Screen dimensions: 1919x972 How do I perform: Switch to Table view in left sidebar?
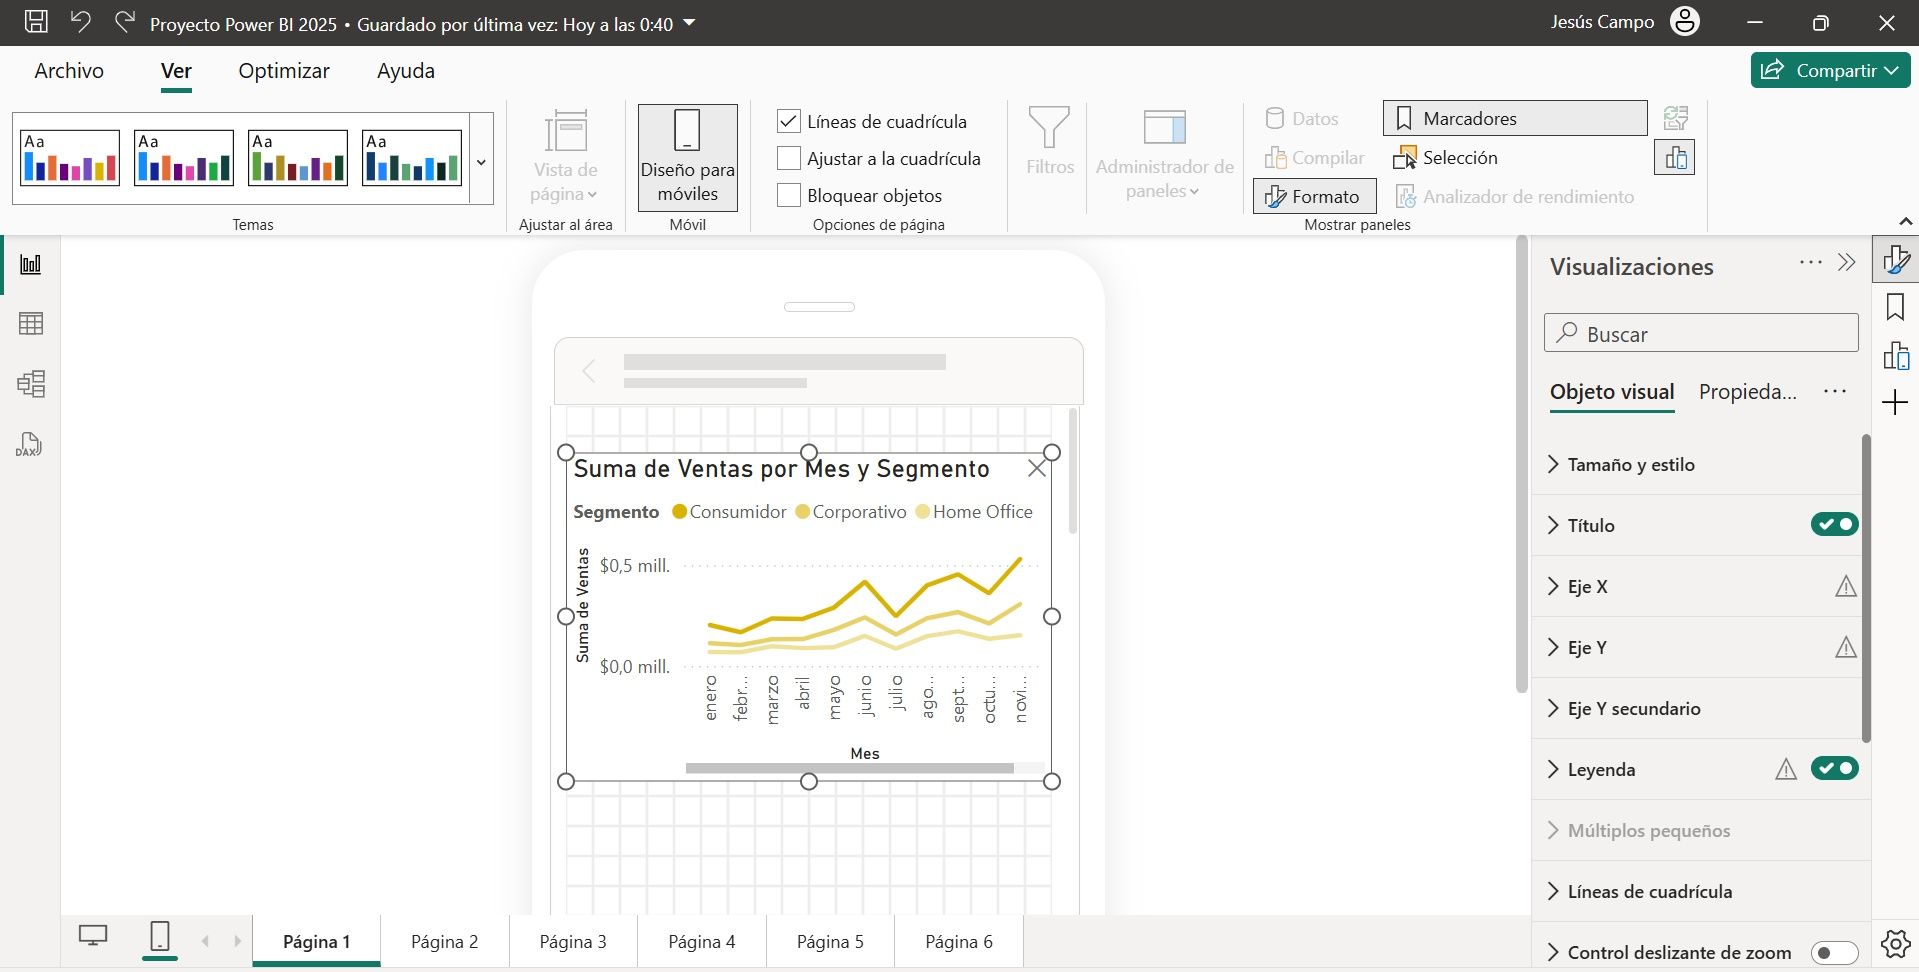pyautogui.click(x=31, y=324)
